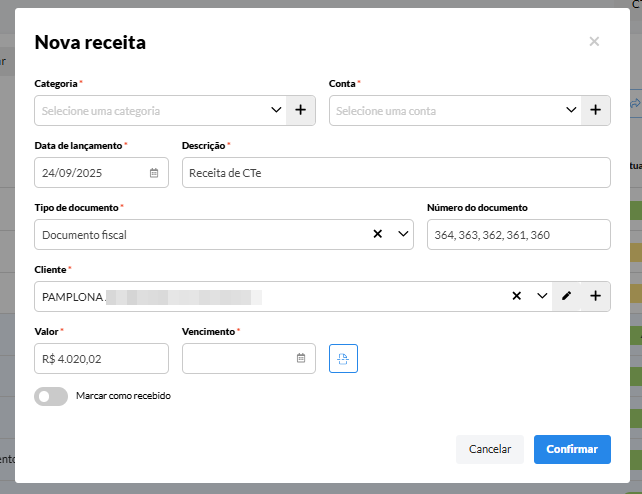Viewport: 642px width, 494px height.
Task: Toggle Marcar como recebido switch
Action: click(50, 396)
